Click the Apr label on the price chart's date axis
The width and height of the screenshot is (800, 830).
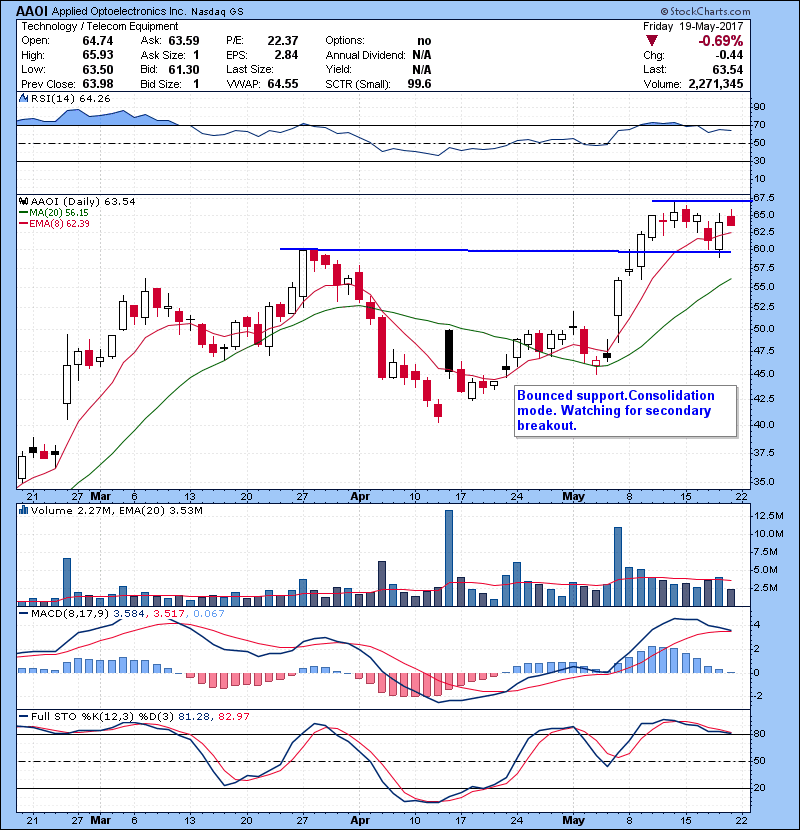tap(360, 497)
